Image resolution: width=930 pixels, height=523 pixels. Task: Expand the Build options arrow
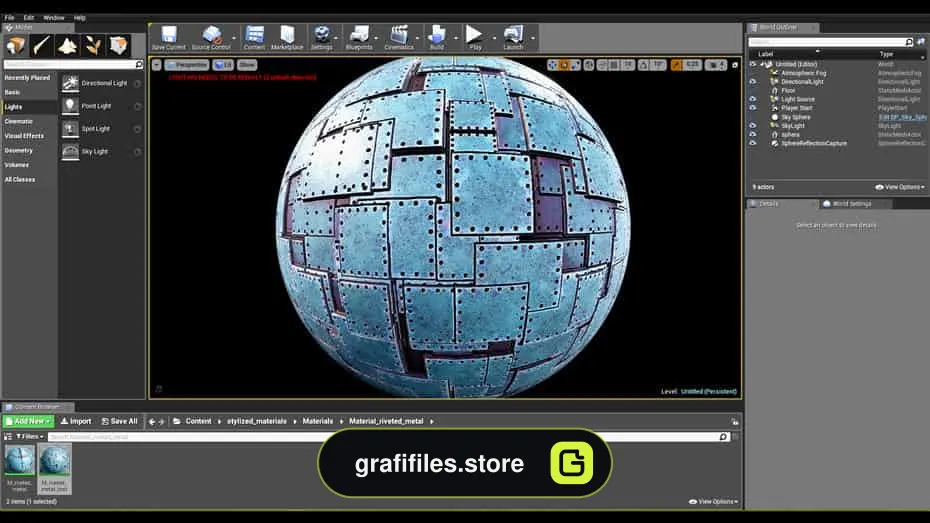click(x=456, y=39)
